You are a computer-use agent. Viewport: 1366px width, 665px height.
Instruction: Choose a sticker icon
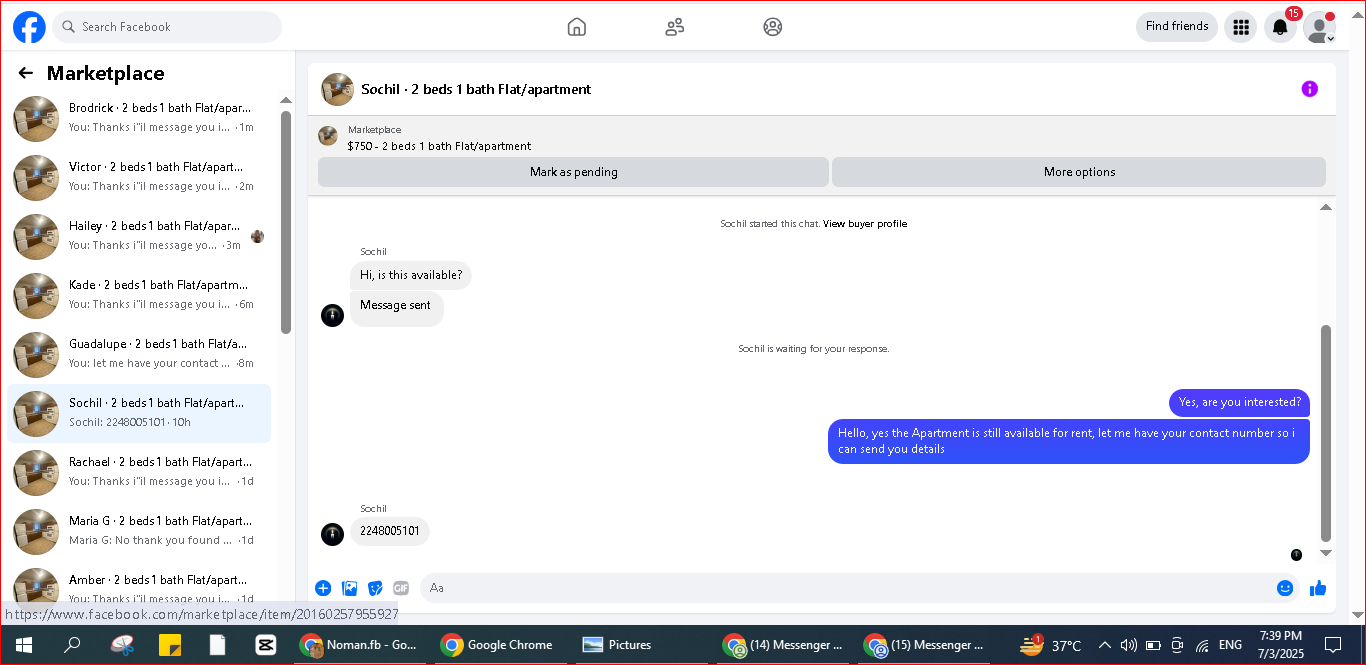[x=376, y=588]
